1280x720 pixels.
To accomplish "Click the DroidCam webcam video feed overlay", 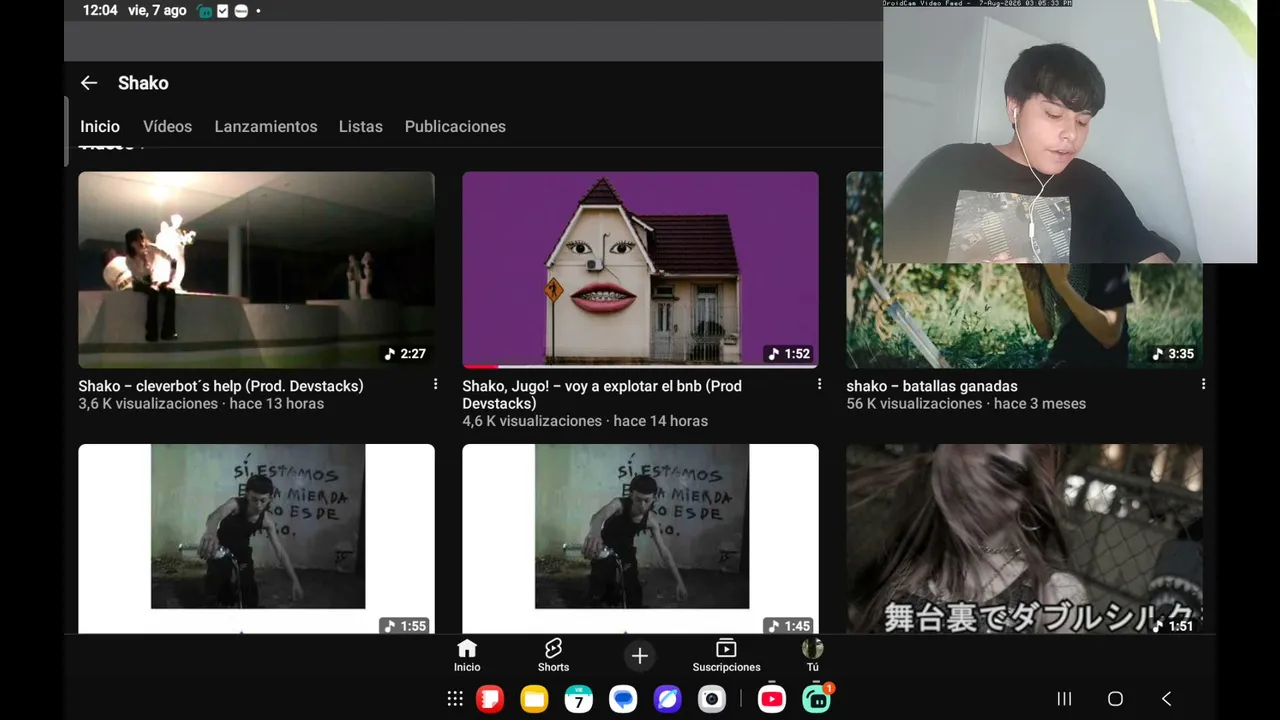I will click(x=1070, y=132).
